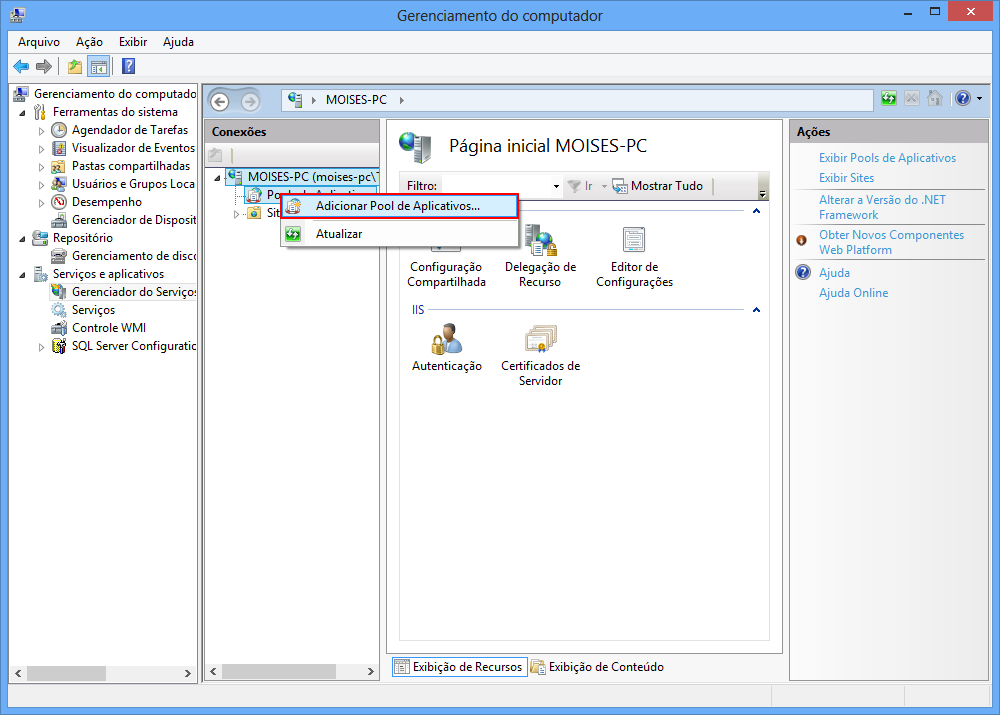Viewport: 1000px width, 715px height.
Task: Select MOISES-PC server node in Conexões
Action: click(x=312, y=177)
